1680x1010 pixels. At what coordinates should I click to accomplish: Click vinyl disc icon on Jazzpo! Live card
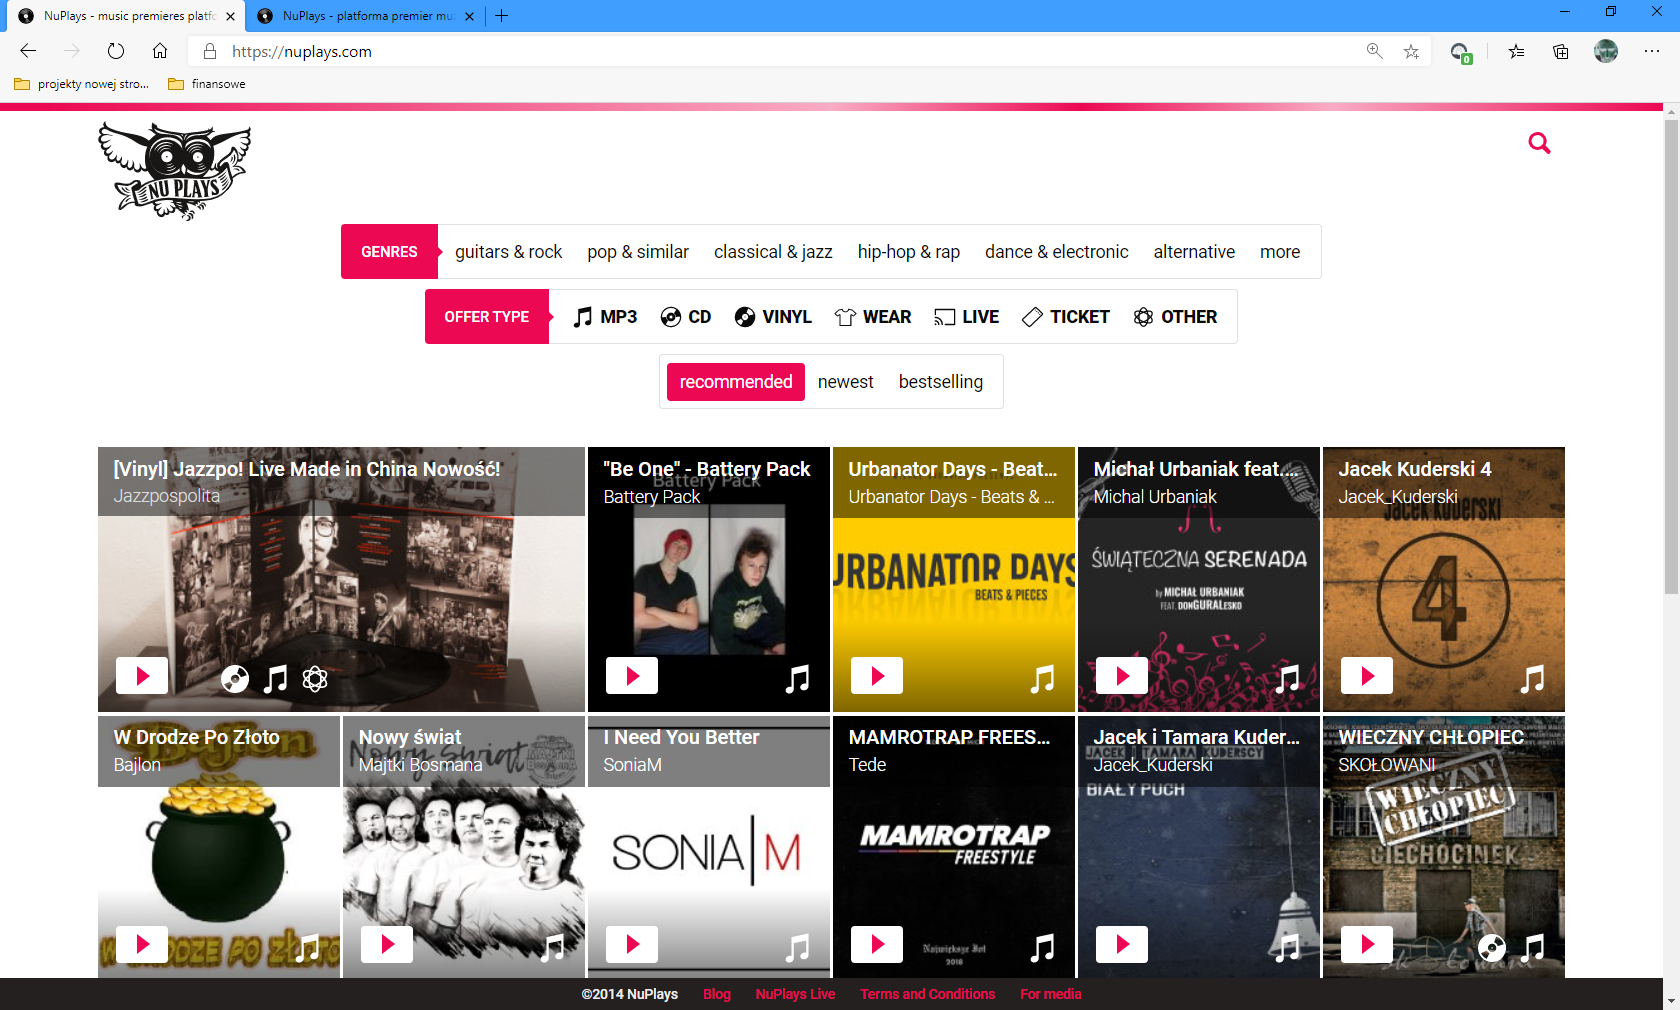point(235,680)
